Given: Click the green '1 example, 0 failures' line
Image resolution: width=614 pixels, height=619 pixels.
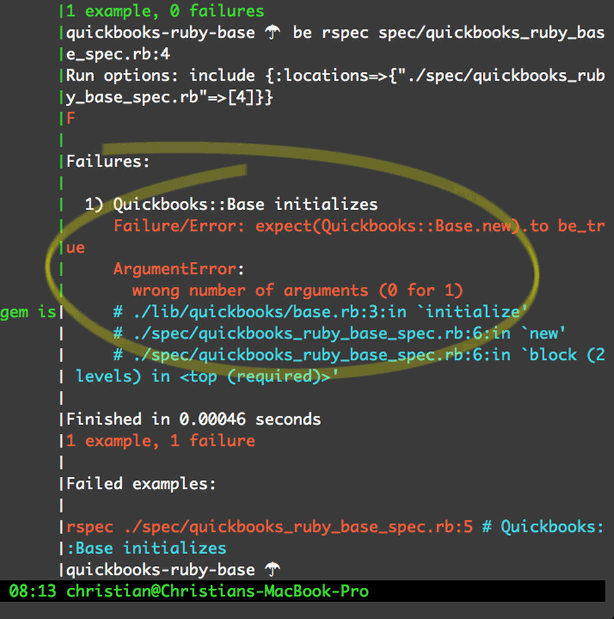Looking at the screenshot, I should 165,11.
